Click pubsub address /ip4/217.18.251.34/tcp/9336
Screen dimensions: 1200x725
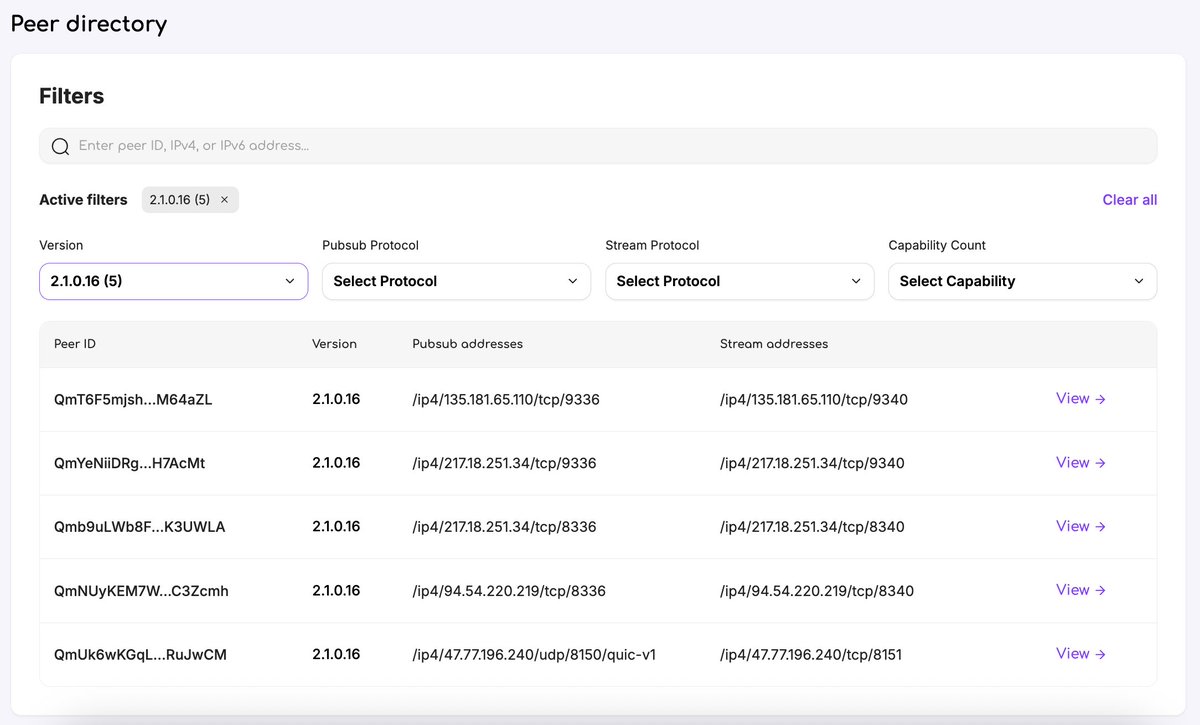click(x=504, y=463)
